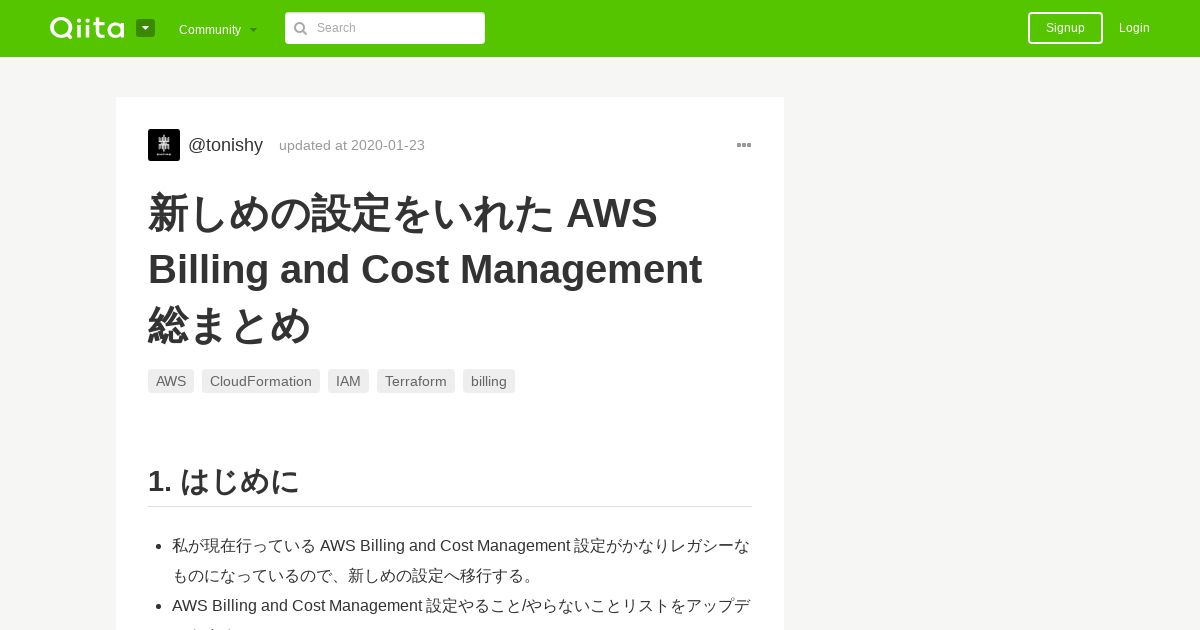Expand the dropdown arrow beside Qiita logo

point(146,28)
